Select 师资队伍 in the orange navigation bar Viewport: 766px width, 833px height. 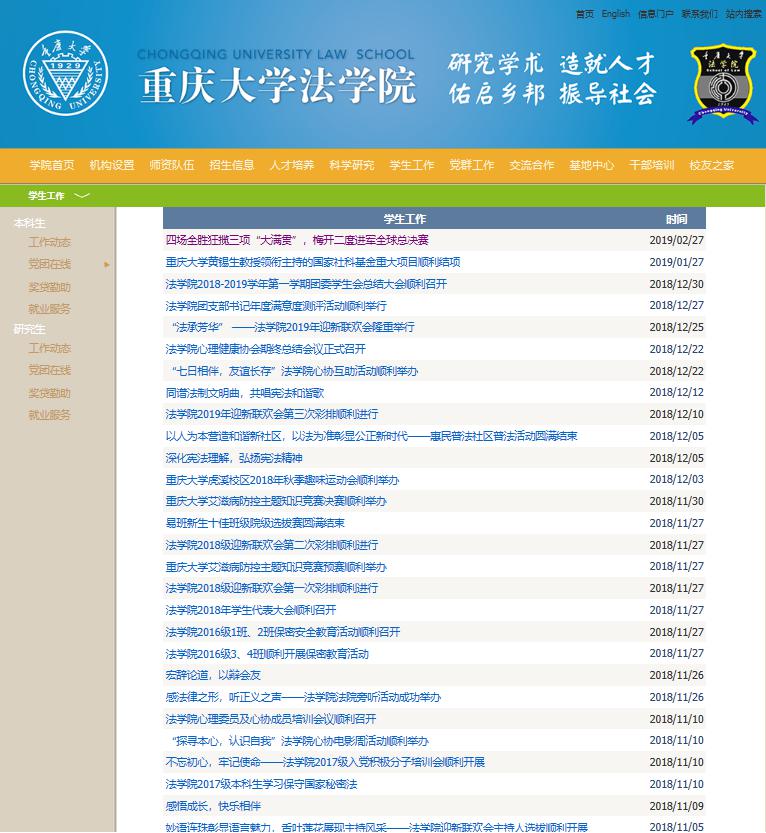tap(171, 165)
